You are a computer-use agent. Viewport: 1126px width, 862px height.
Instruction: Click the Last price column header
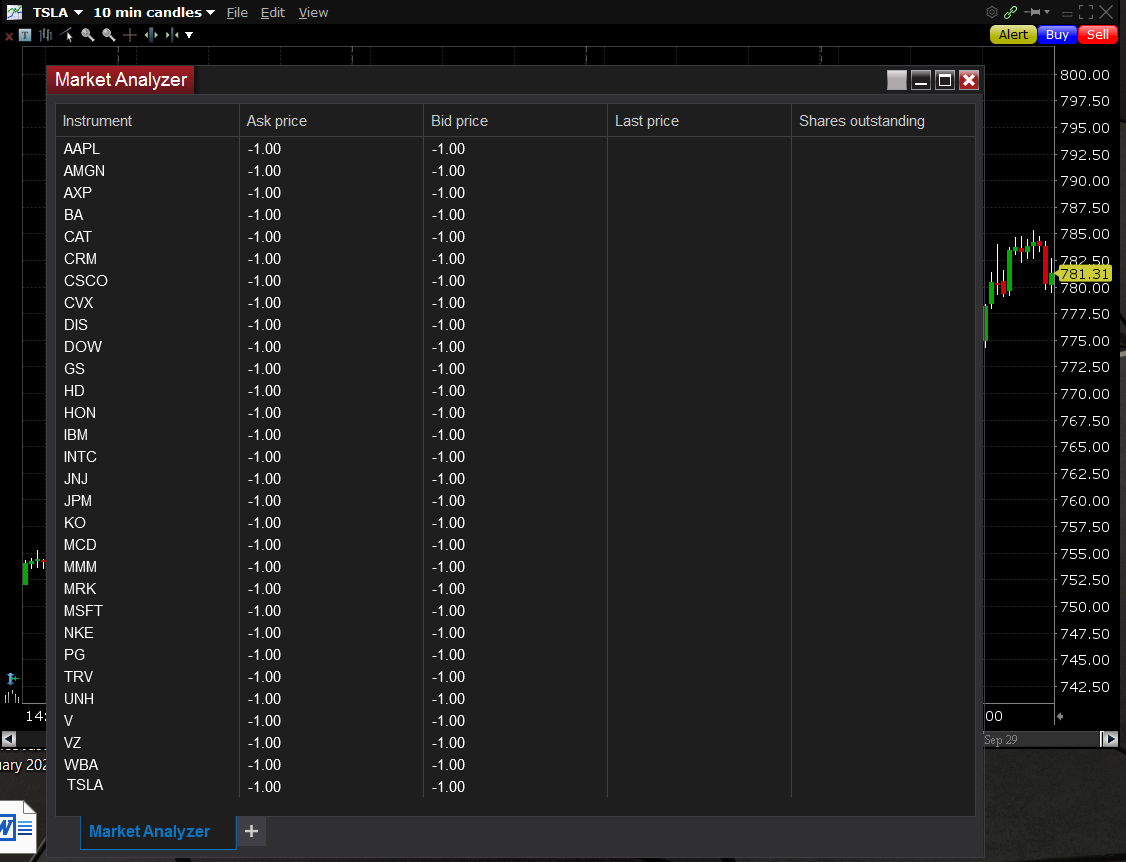699,121
